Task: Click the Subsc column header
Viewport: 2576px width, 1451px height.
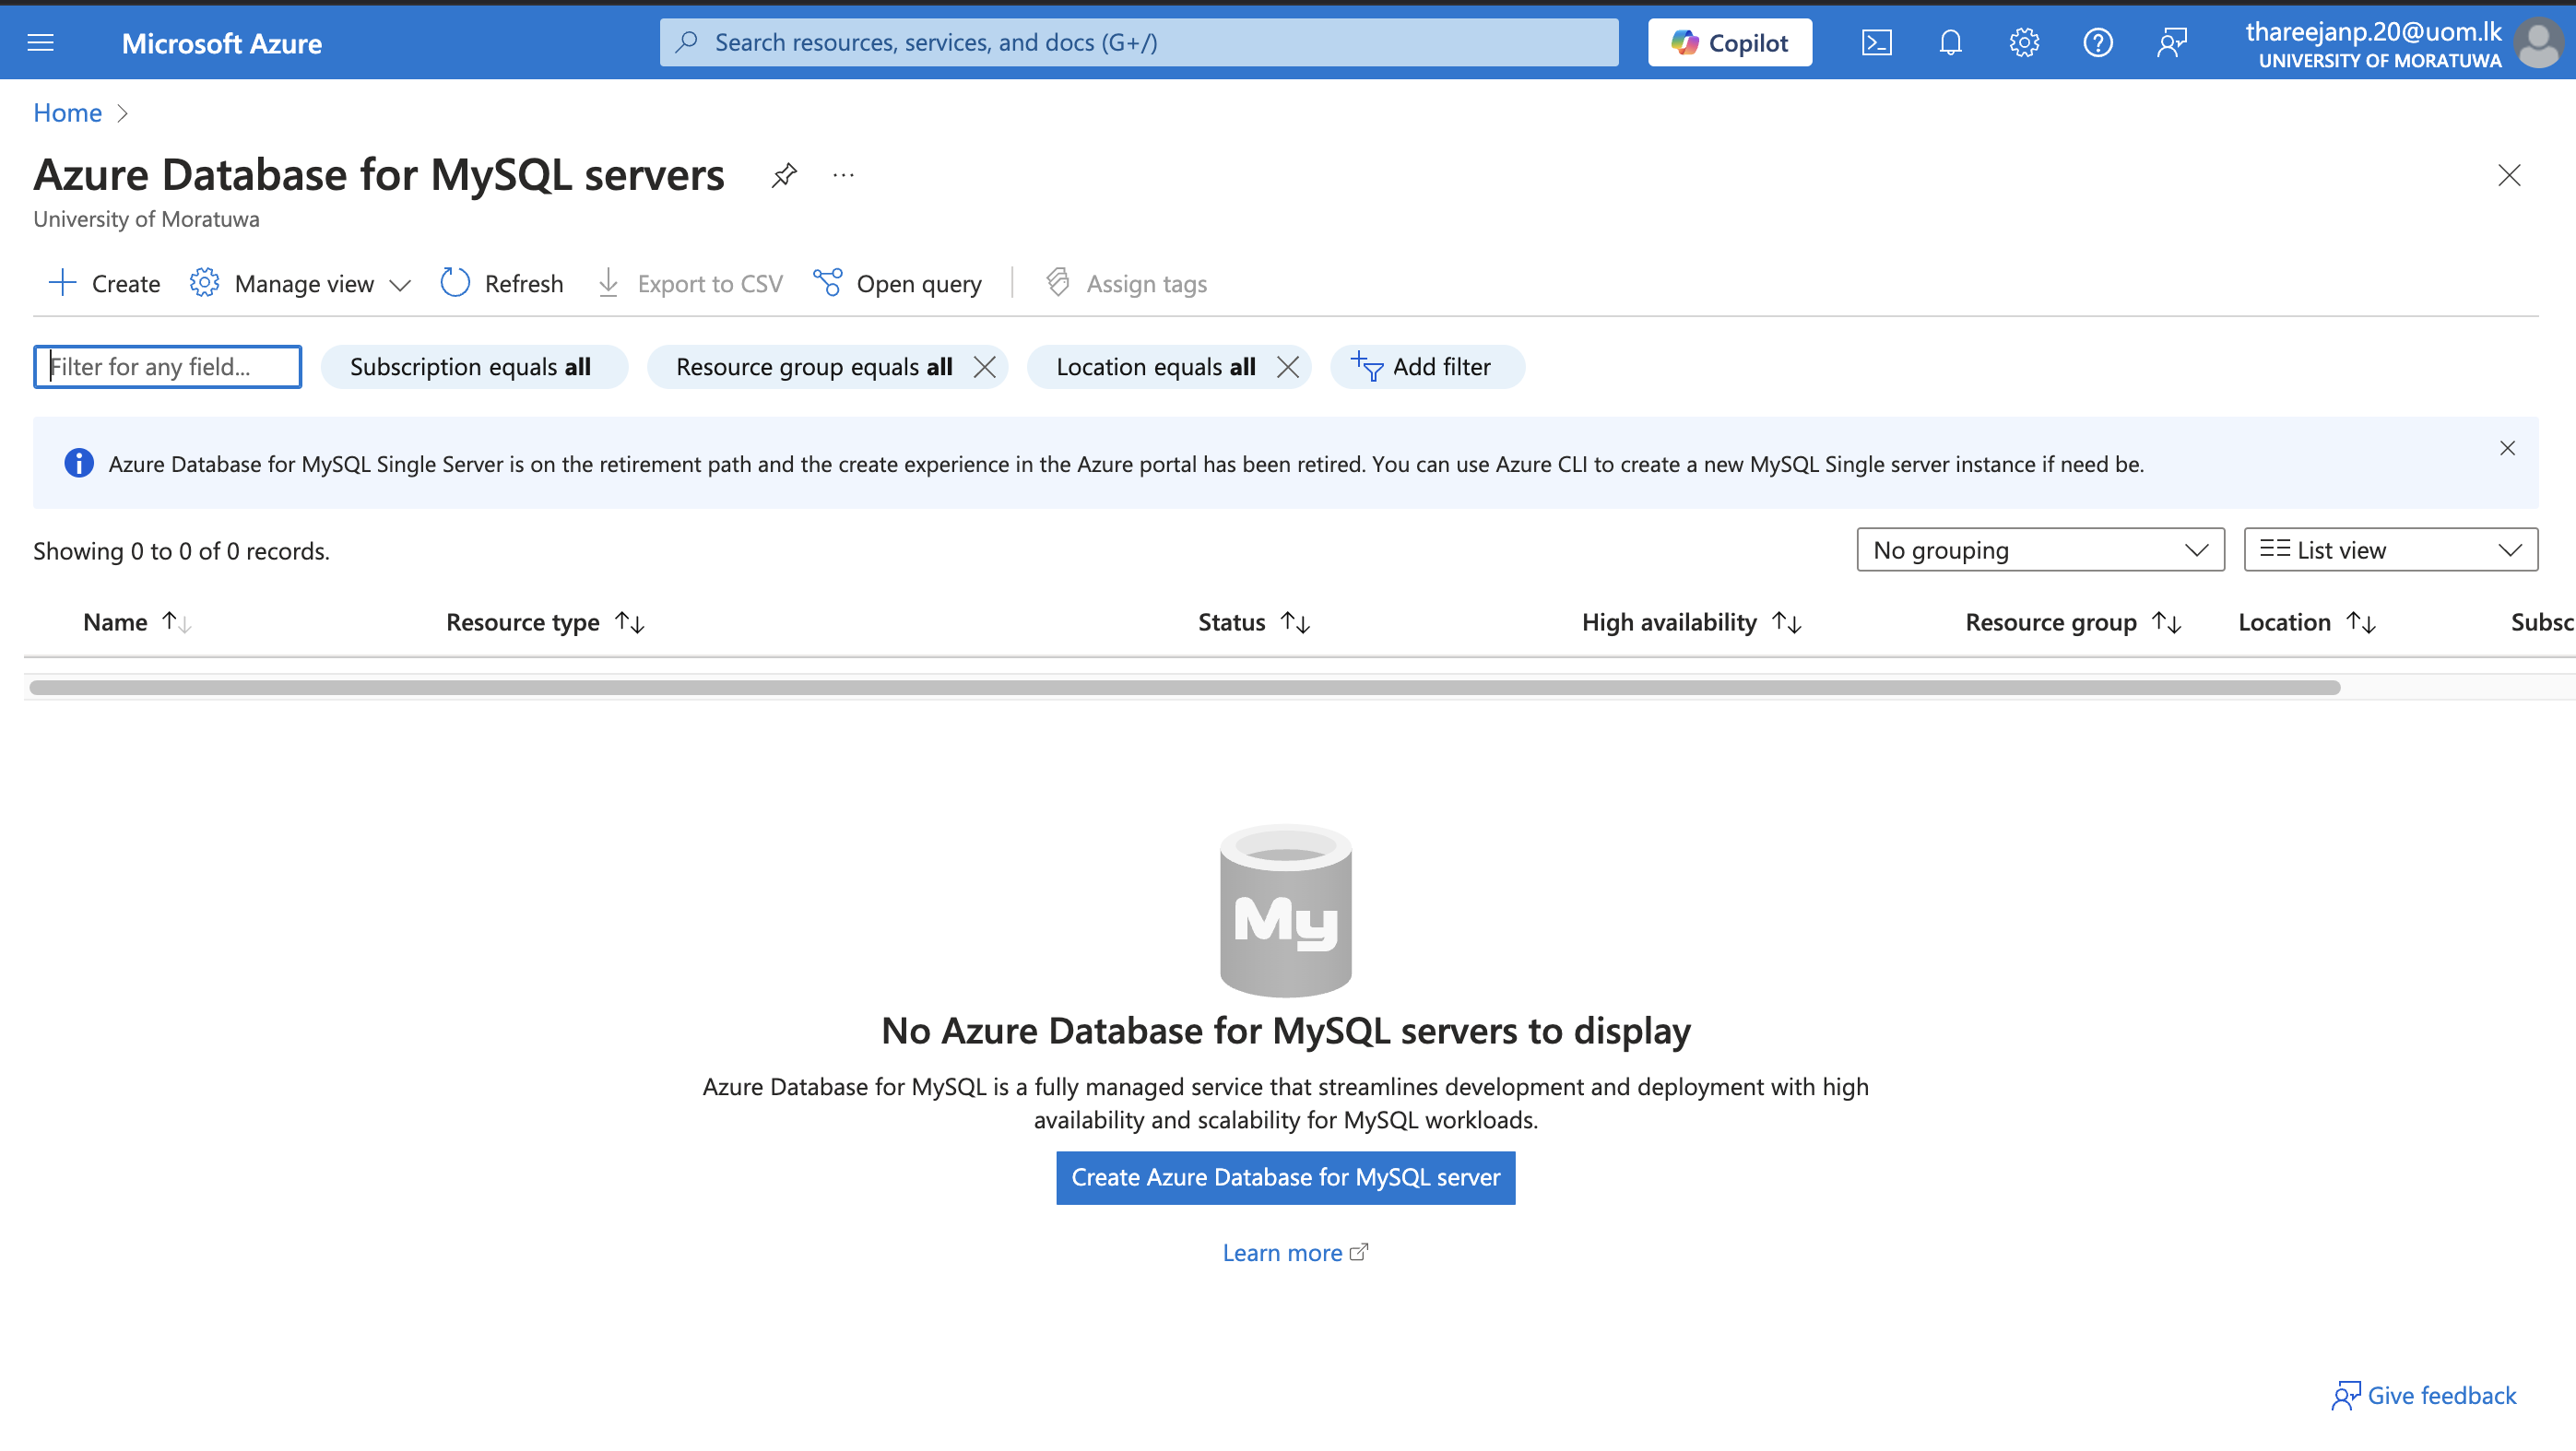Action: [x=2541, y=622]
